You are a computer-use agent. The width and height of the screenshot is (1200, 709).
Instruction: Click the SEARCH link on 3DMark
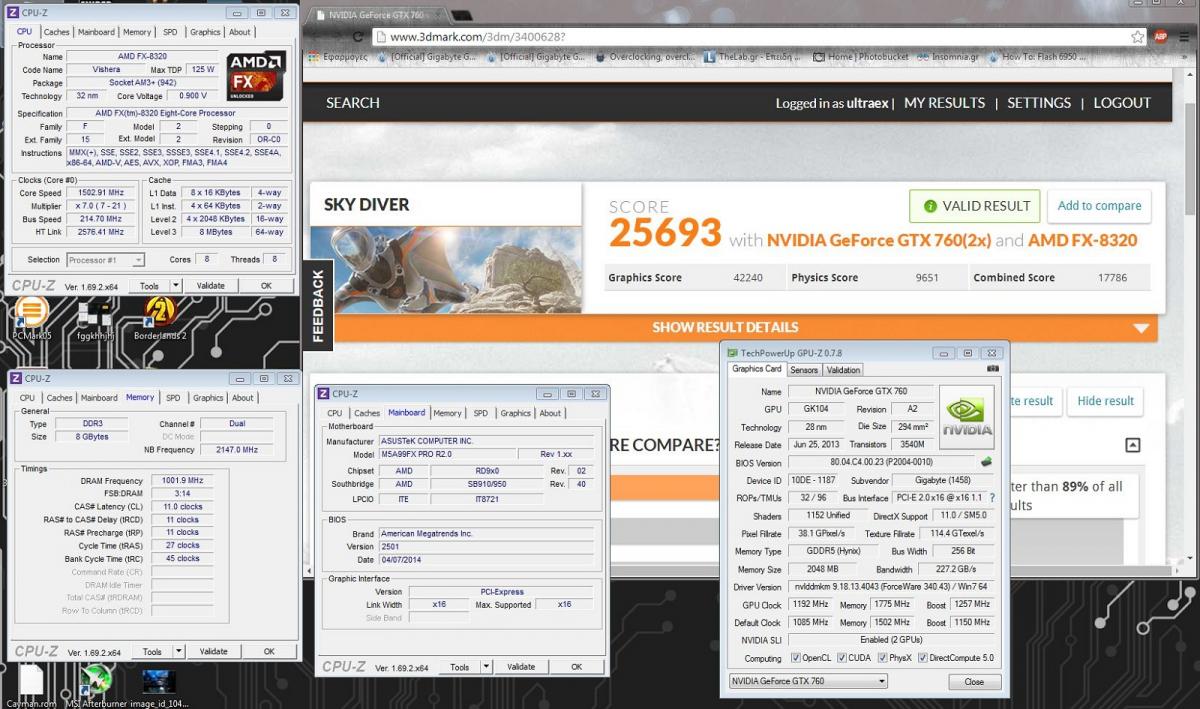353,103
